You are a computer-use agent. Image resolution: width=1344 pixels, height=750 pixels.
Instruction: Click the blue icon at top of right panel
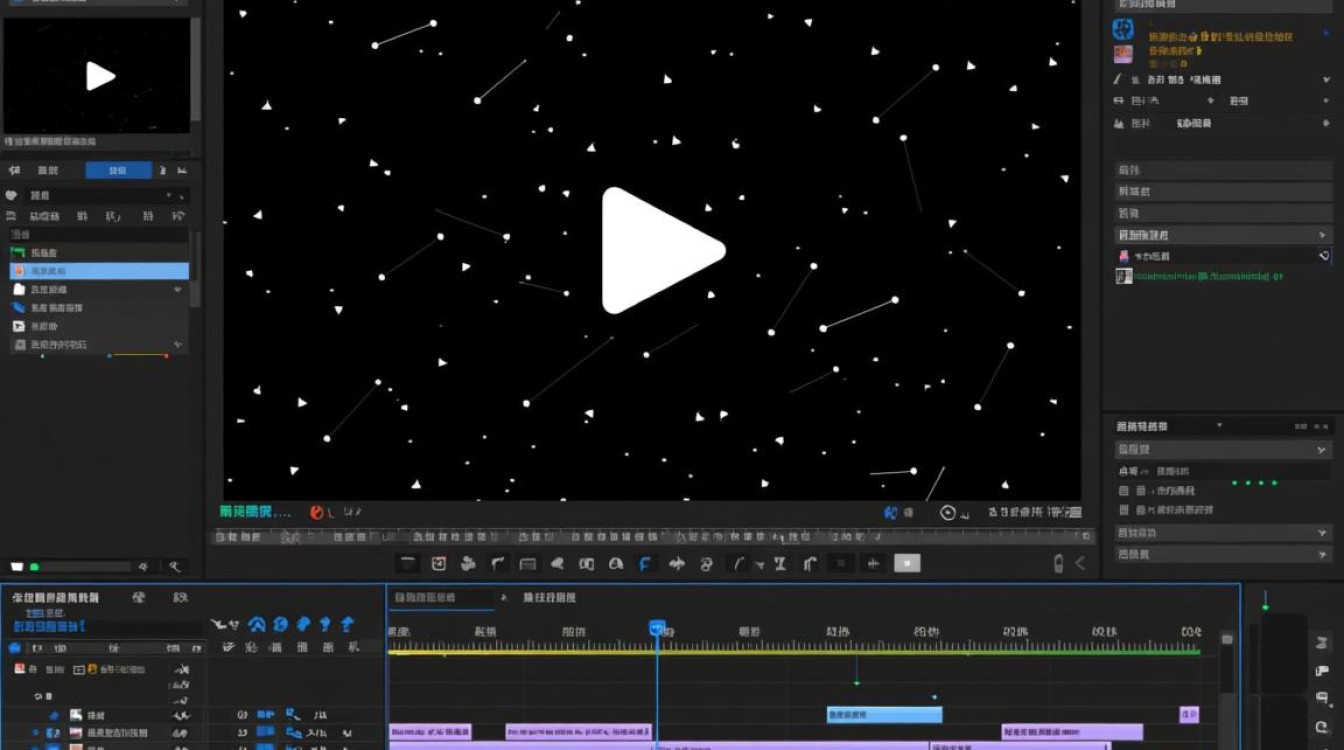[1123, 29]
